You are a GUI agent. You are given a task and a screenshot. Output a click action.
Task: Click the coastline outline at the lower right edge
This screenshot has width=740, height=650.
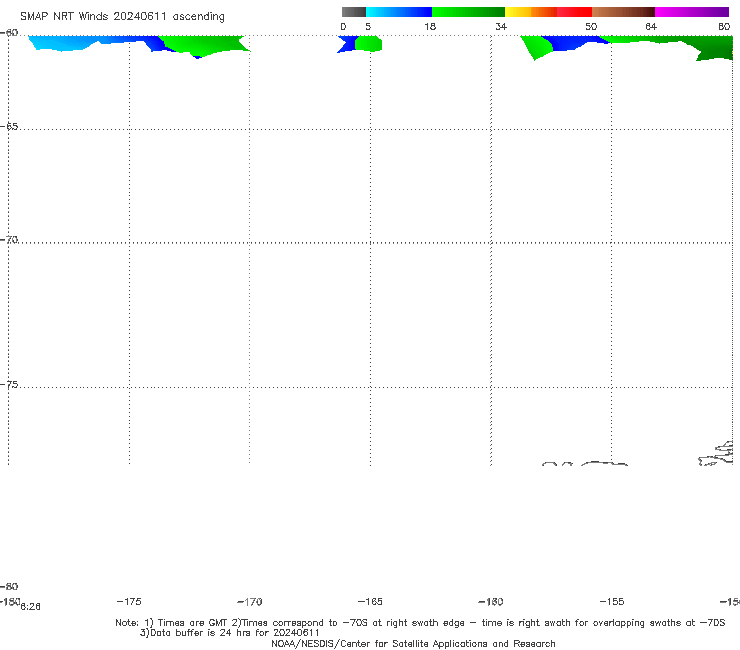716,454
